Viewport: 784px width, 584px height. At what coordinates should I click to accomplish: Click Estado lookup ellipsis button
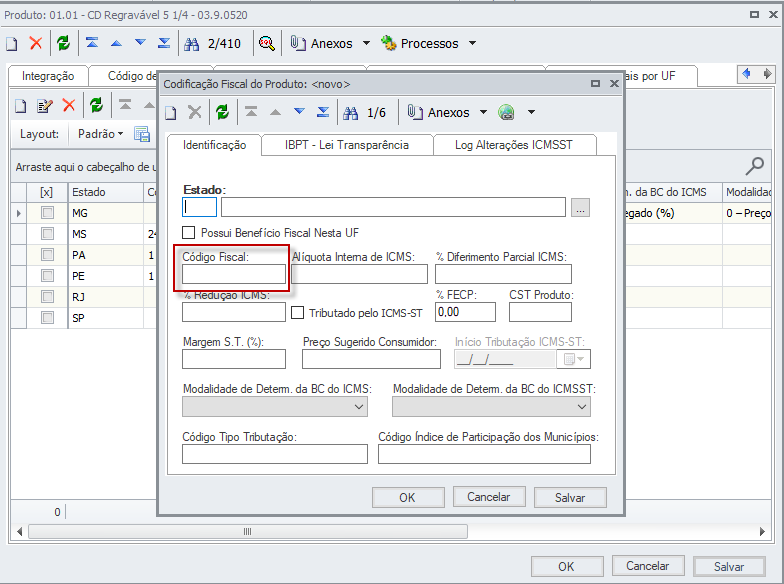[x=580, y=208]
